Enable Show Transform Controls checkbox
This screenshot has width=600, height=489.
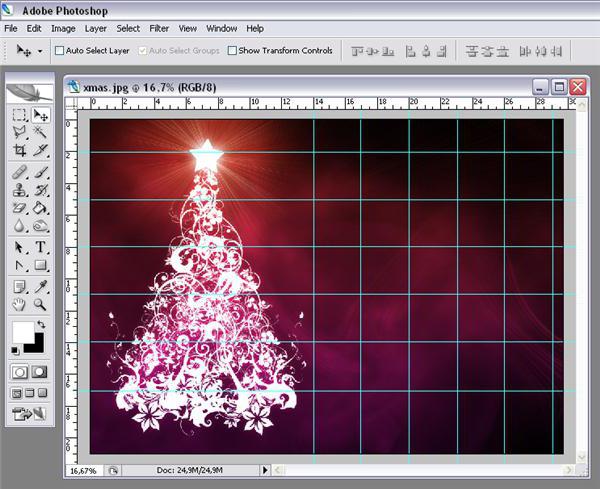(x=232, y=51)
